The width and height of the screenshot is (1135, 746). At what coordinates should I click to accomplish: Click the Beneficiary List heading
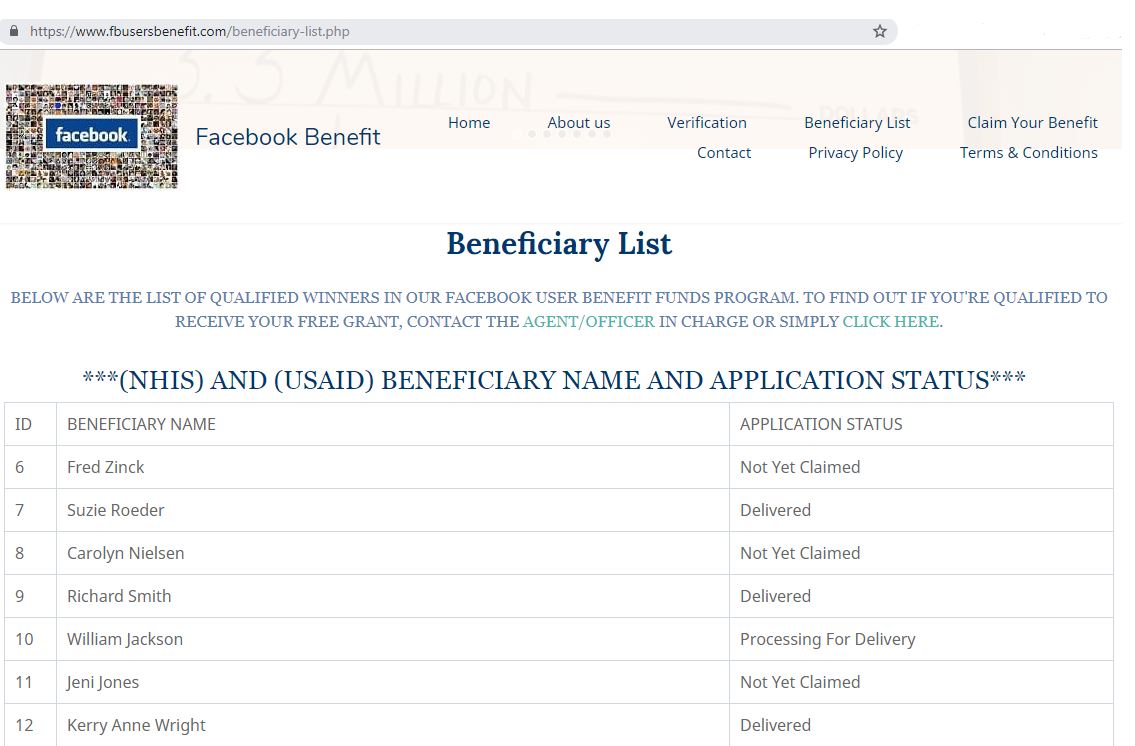[x=559, y=244]
